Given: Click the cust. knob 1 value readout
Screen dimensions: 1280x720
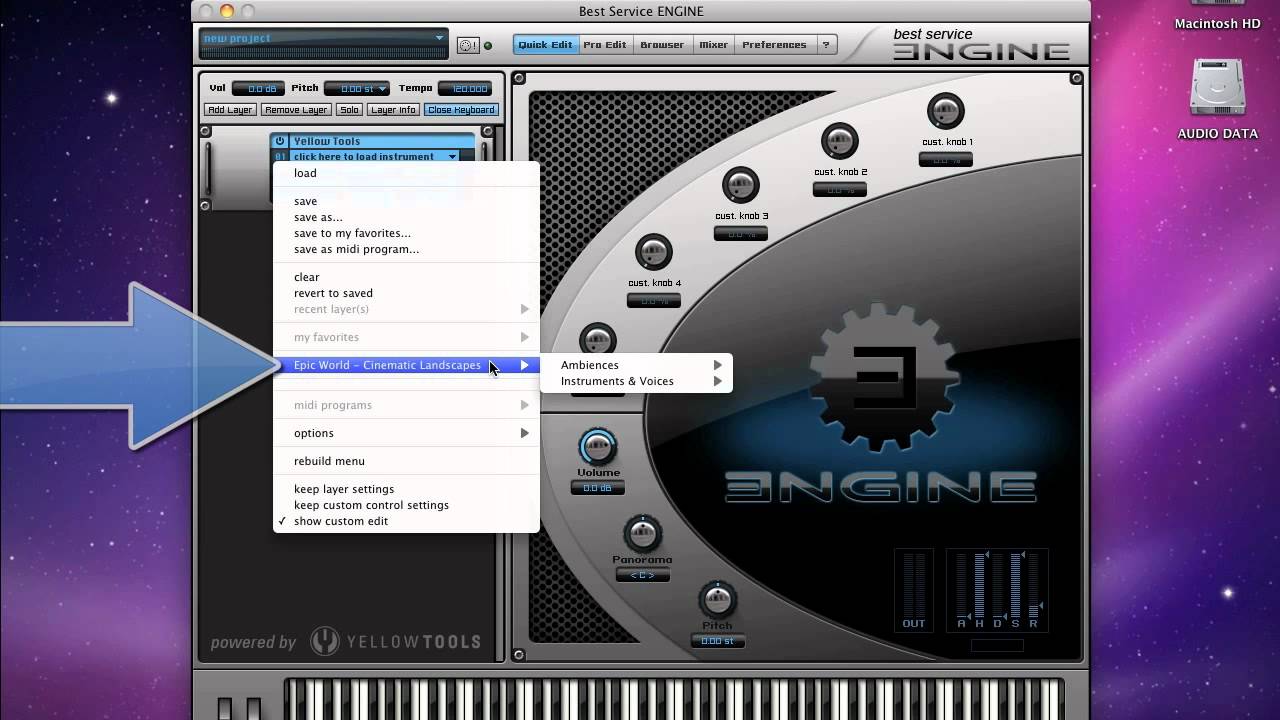Looking at the screenshot, I should point(945,160).
